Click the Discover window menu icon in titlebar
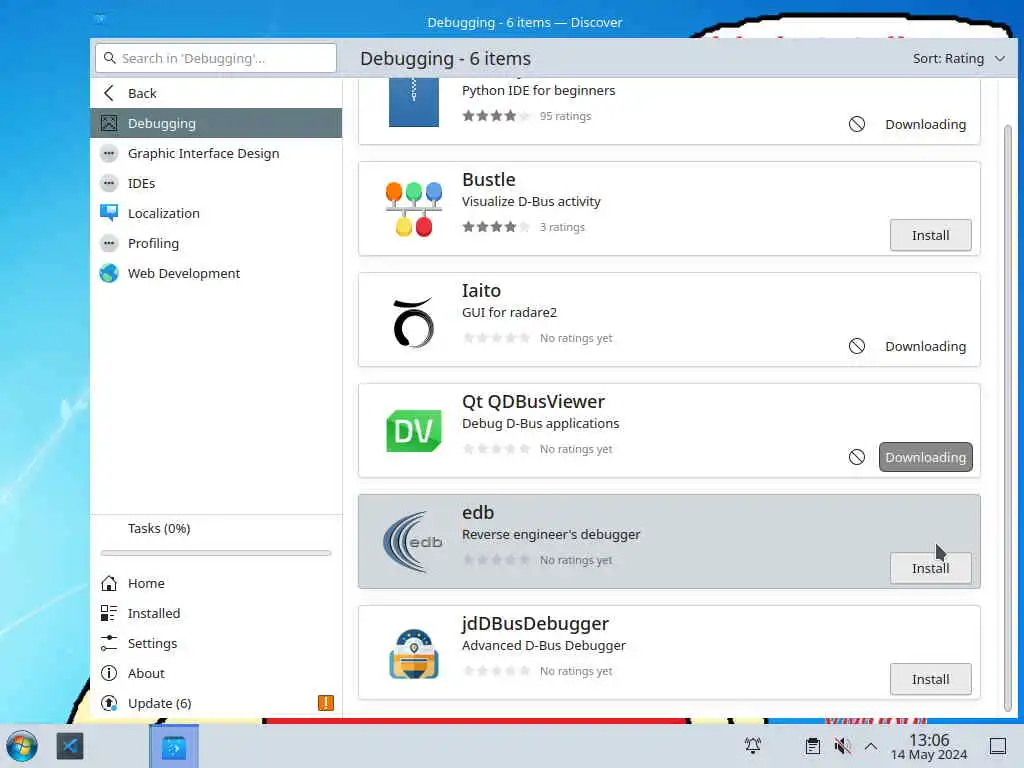This screenshot has height=768, width=1024. [x=99, y=18]
